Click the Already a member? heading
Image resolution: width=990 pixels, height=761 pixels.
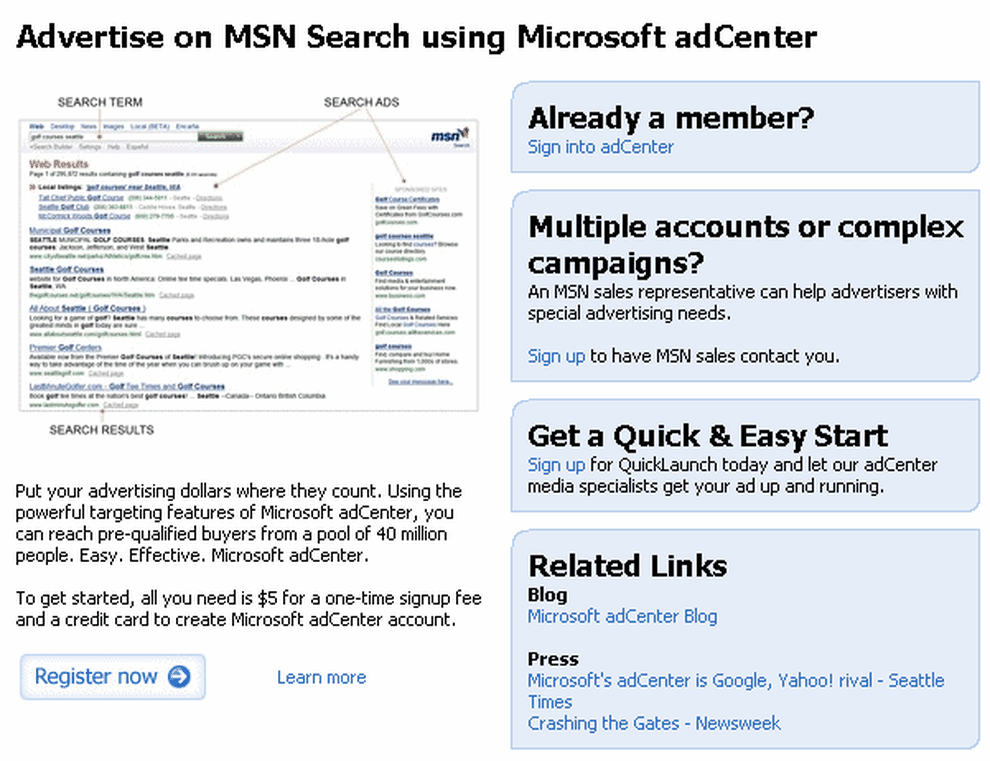[671, 117]
